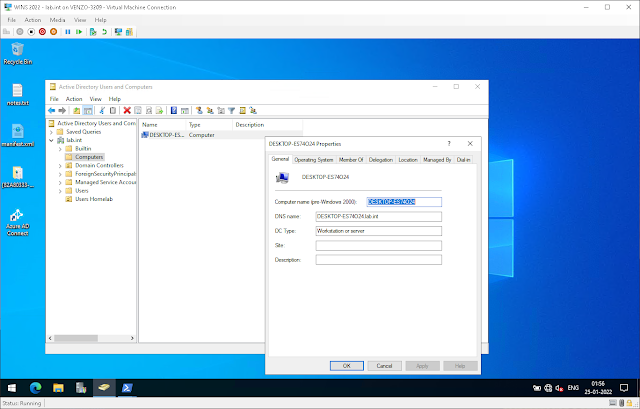
Task: Click the Type column header
Action: (x=209, y=125)
